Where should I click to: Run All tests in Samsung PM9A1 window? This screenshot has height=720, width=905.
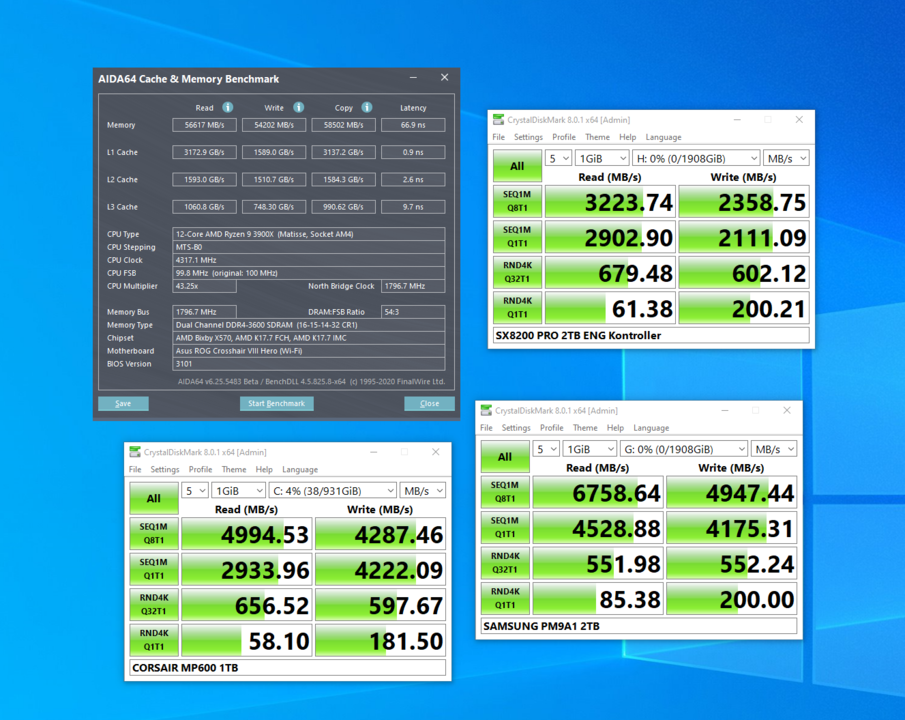[505, 456]
